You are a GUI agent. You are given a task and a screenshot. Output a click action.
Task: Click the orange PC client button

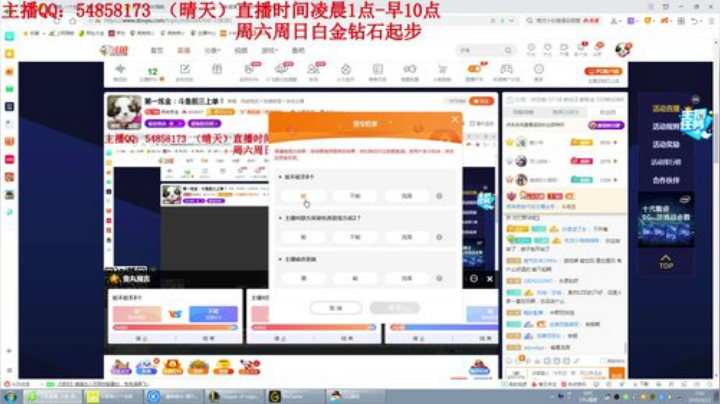pos(603,71)
